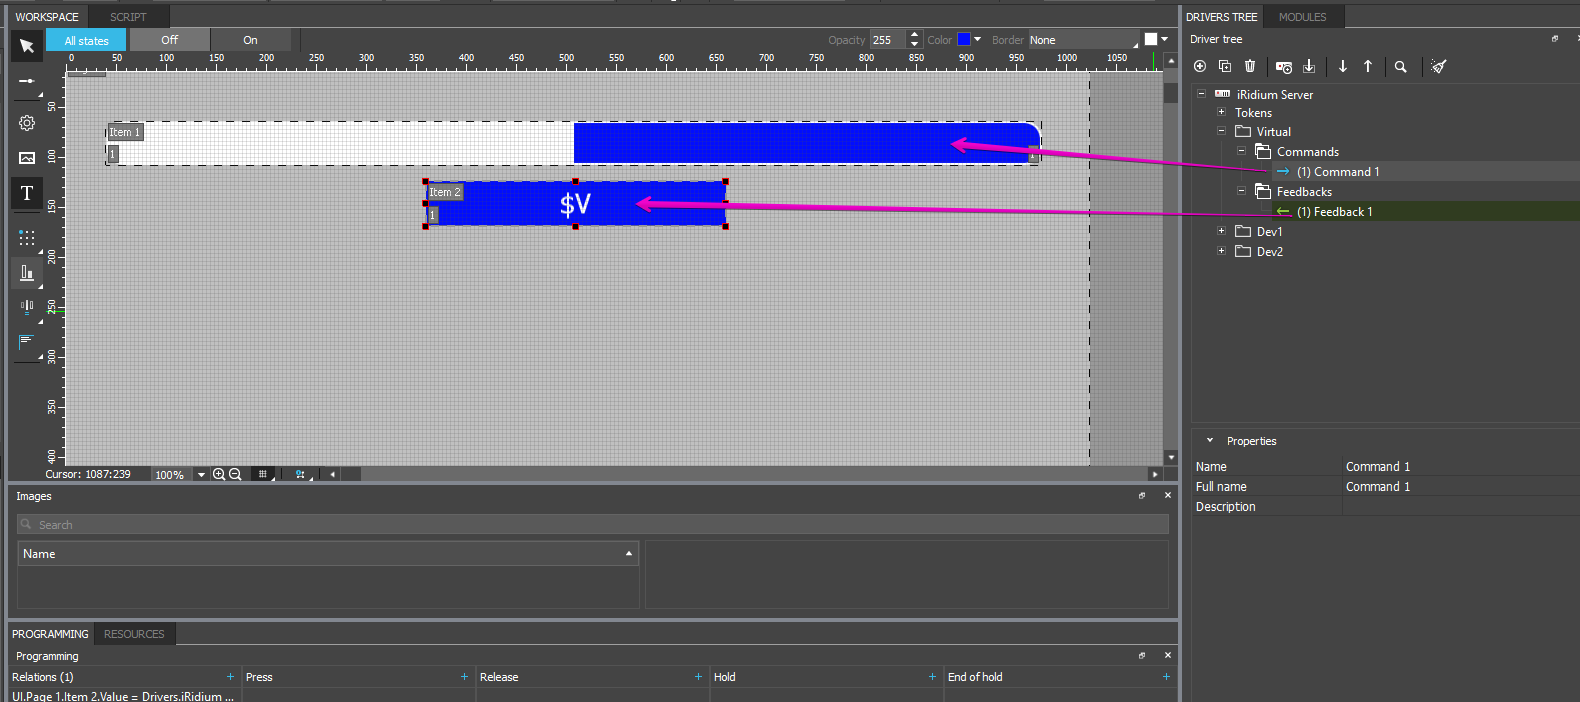Add a Hold event action
This screenshot has width=1580, height=702.
[x=932, y=677]
